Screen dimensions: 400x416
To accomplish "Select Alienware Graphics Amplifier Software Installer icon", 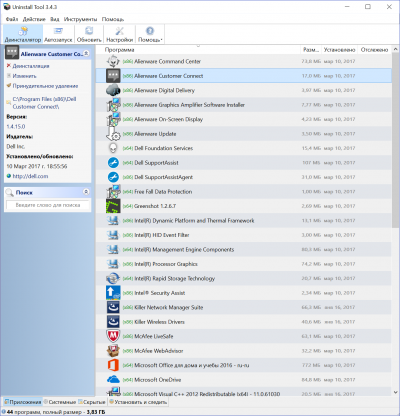I will click(113, 105).
